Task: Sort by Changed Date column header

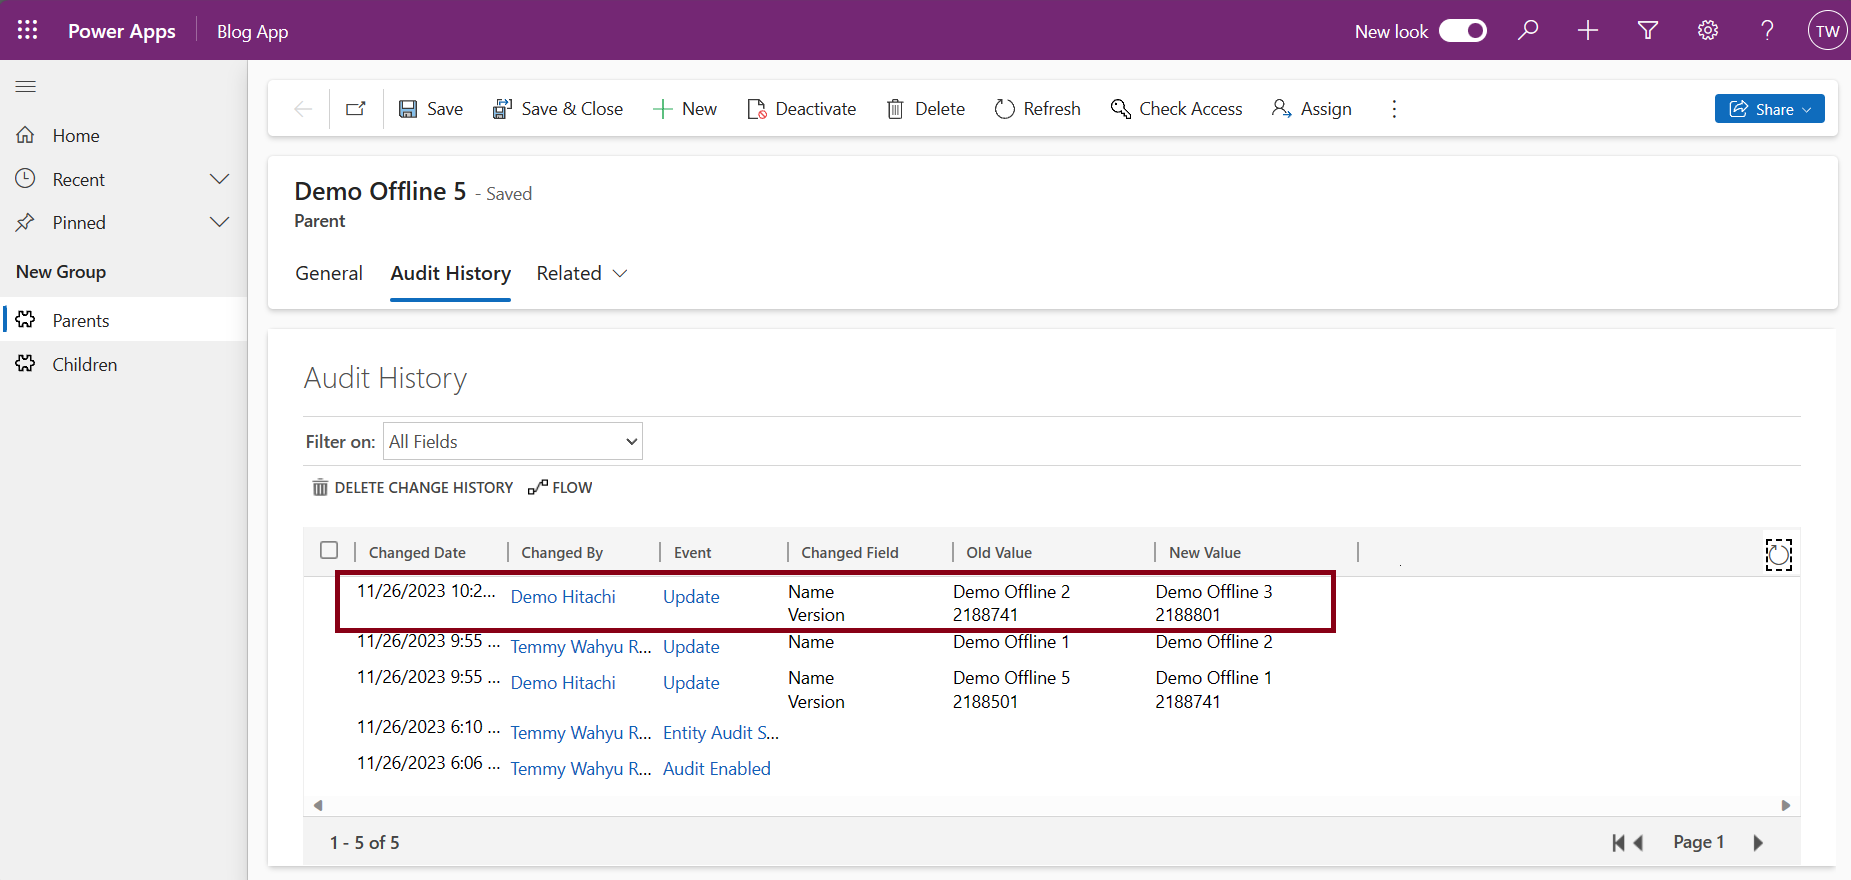Action: tap(417, 552)
